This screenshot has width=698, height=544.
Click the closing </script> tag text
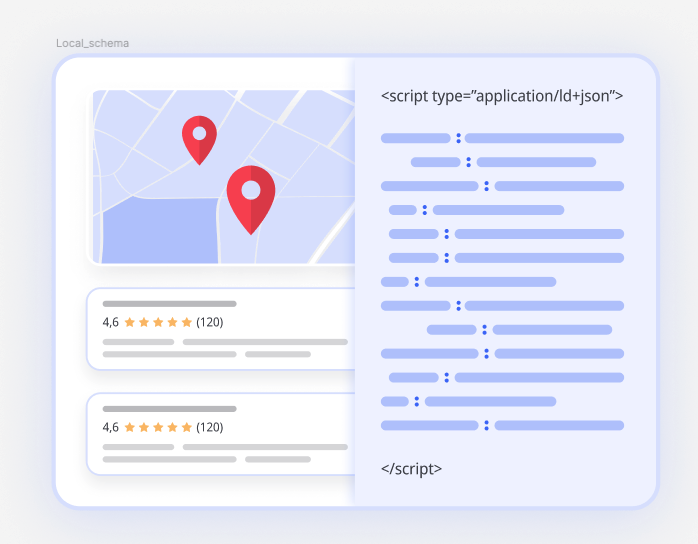pyautogui.click(x=411, y=469)
